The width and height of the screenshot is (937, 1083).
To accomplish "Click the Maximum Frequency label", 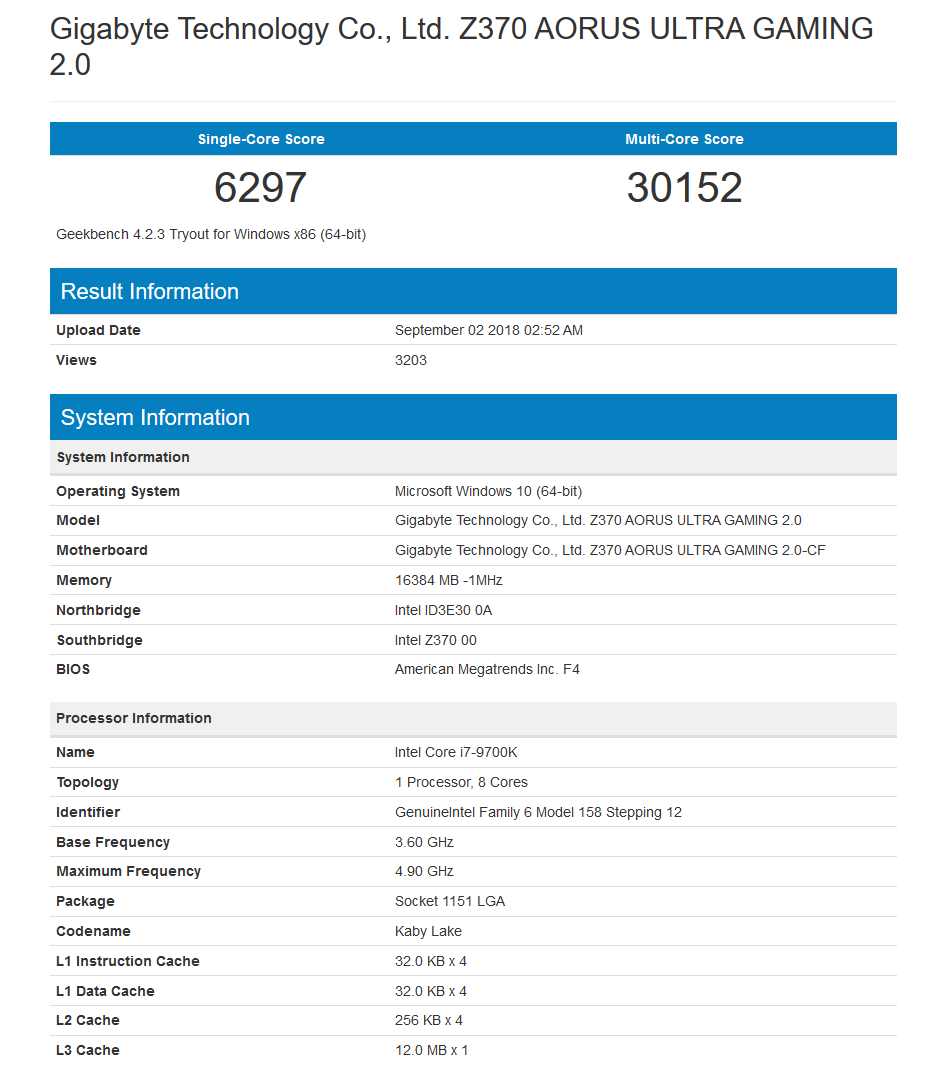I will pos(128,871).
